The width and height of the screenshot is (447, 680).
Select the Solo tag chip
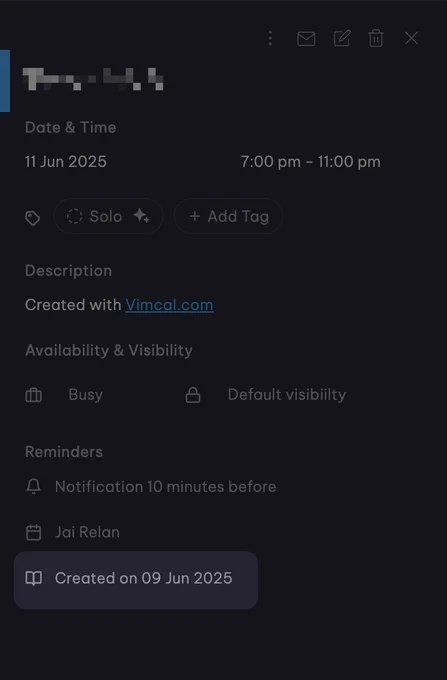108,216
